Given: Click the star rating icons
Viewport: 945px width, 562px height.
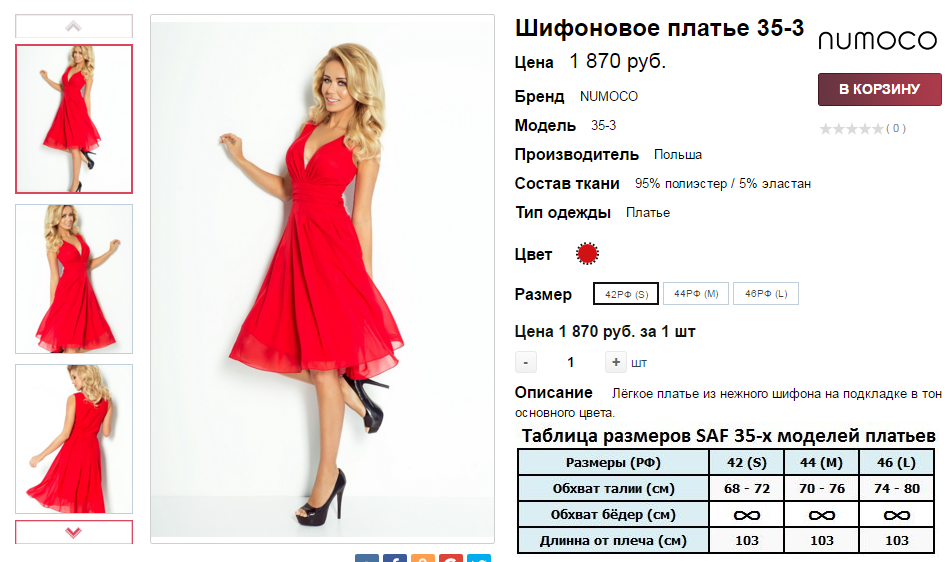Looking at the screenshot, I should (x=852, y=128).
